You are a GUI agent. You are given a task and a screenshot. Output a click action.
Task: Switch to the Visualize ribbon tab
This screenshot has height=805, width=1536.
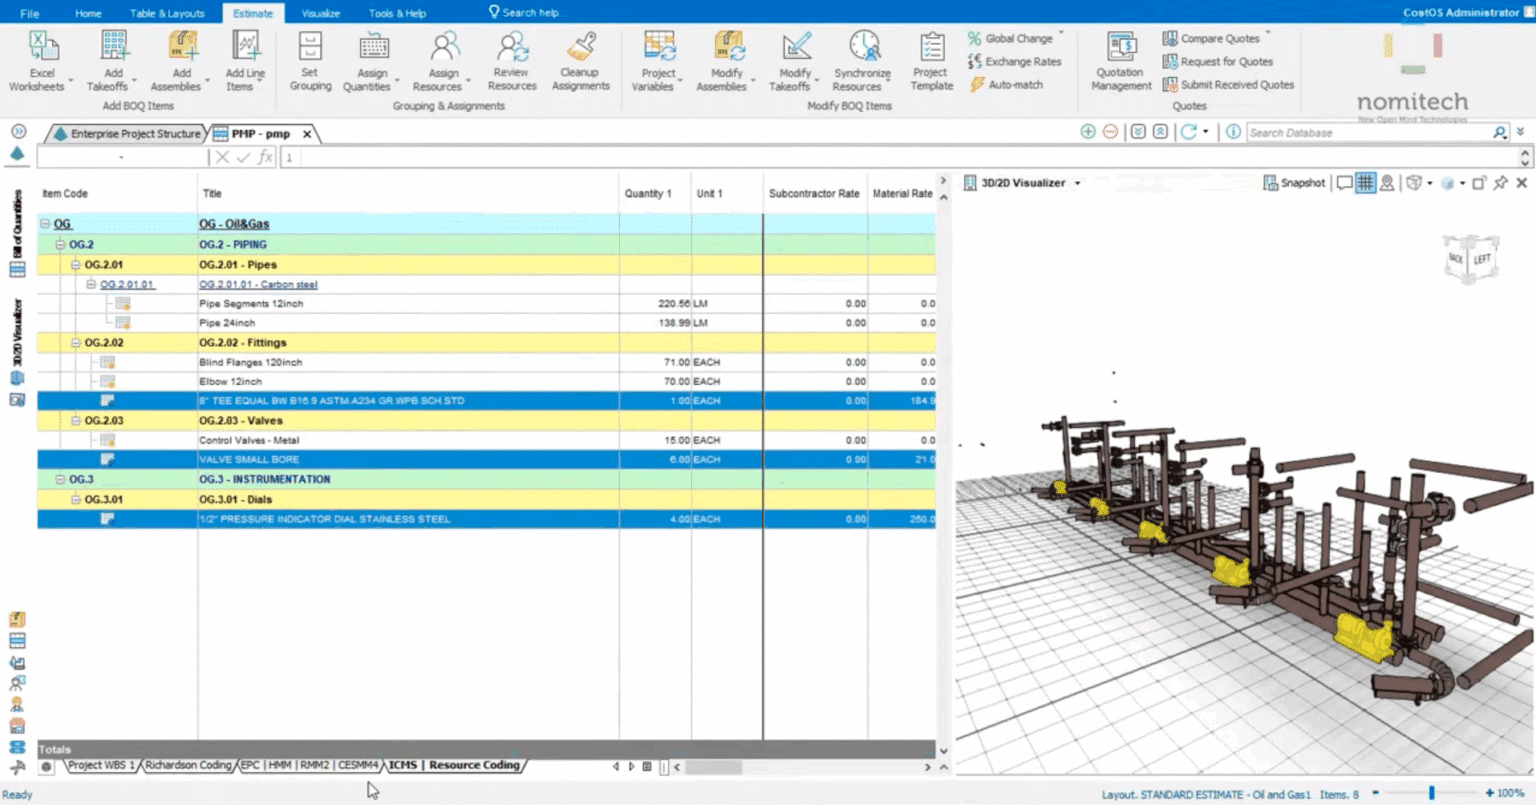pyautogui.click(x=321, y=13)
